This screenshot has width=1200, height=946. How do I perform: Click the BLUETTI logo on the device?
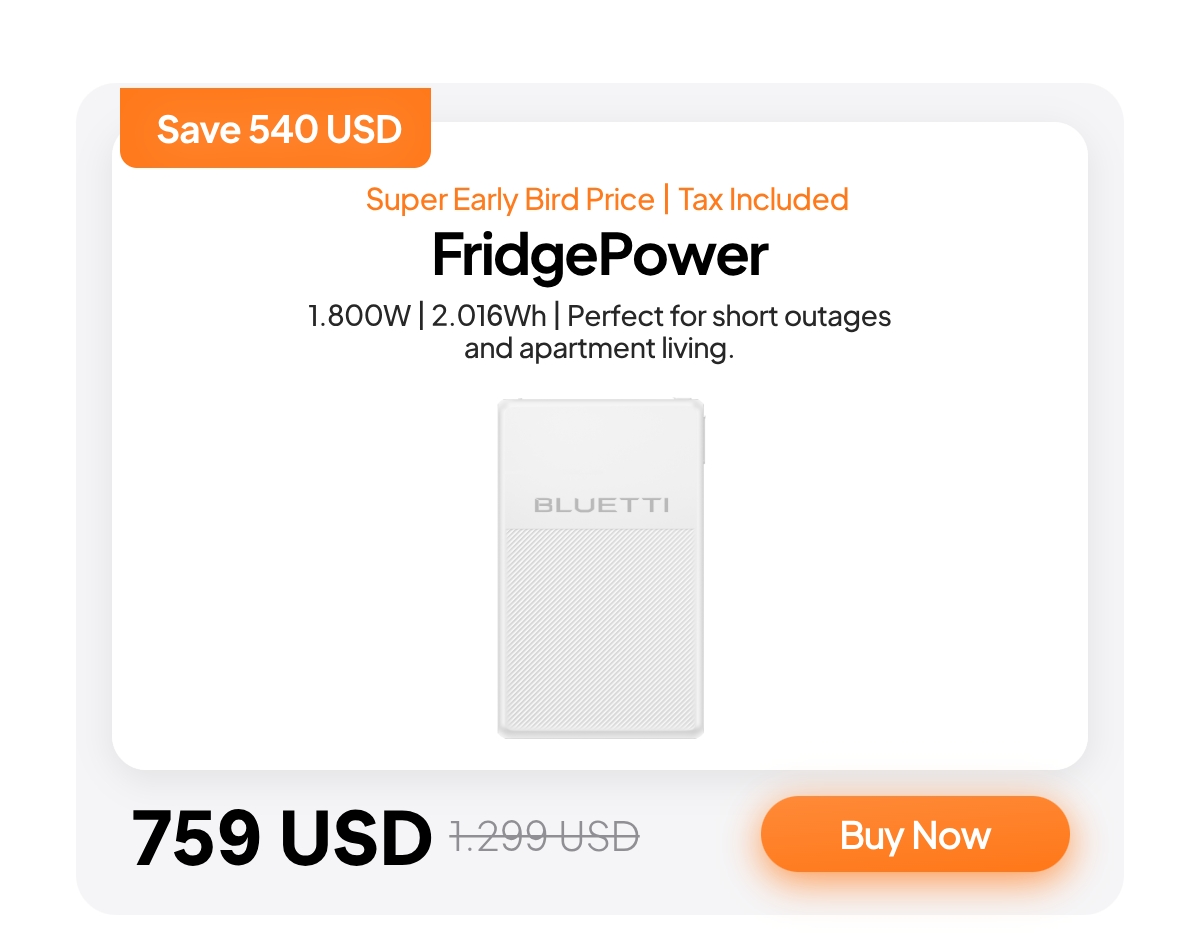coord(600,505)
